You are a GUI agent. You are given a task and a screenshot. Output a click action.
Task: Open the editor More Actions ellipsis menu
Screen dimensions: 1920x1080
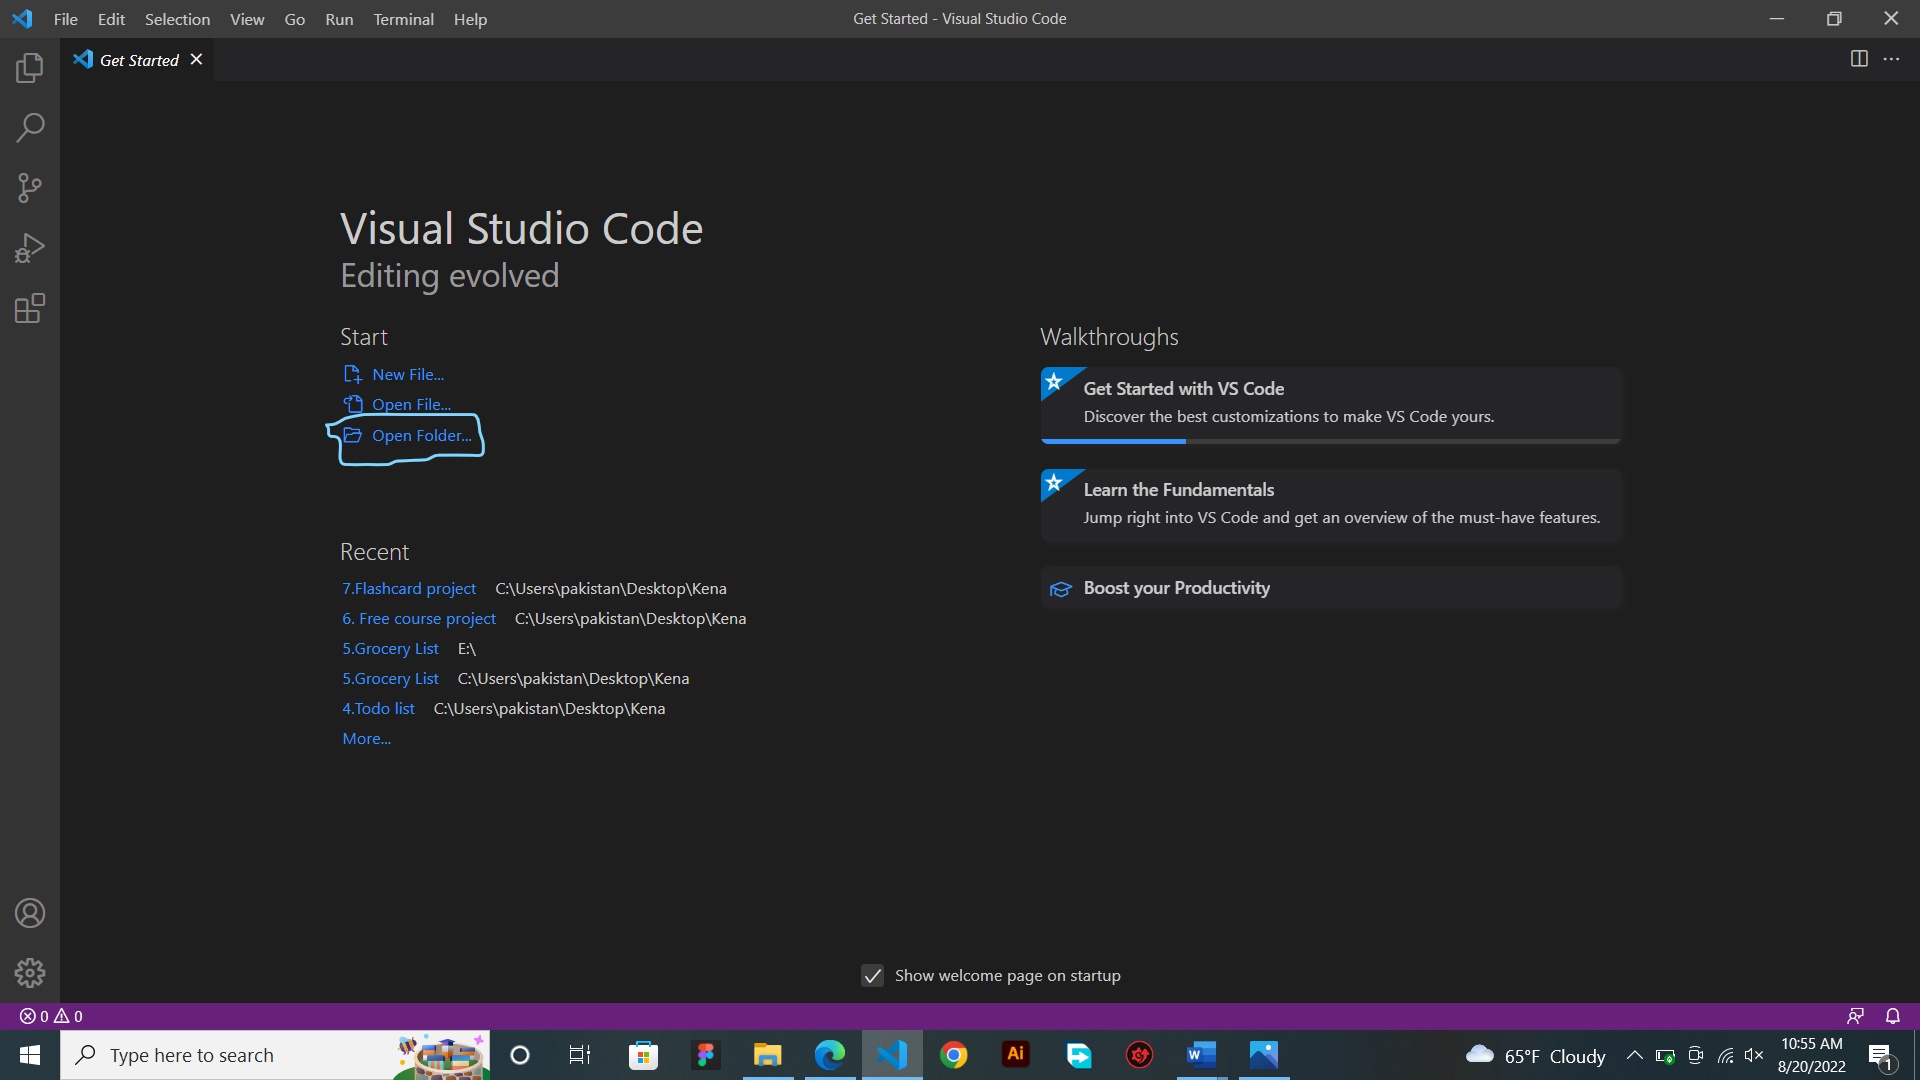tap(1891, 59)
